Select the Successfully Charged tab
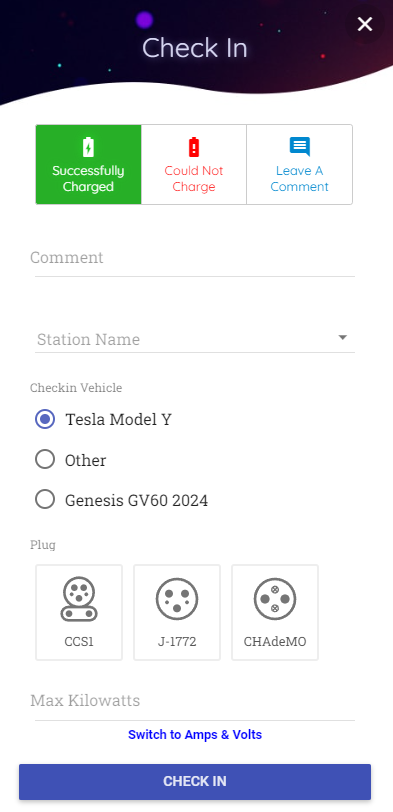The height and width of the screenshot is (812, 393). [x=88, y=165]
